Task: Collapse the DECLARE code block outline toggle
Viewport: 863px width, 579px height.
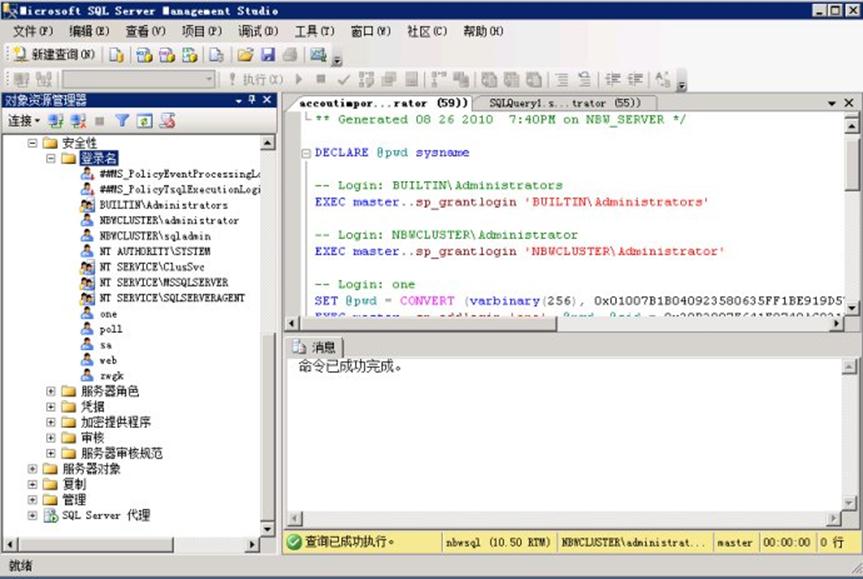Action: [x=305, y=153]
